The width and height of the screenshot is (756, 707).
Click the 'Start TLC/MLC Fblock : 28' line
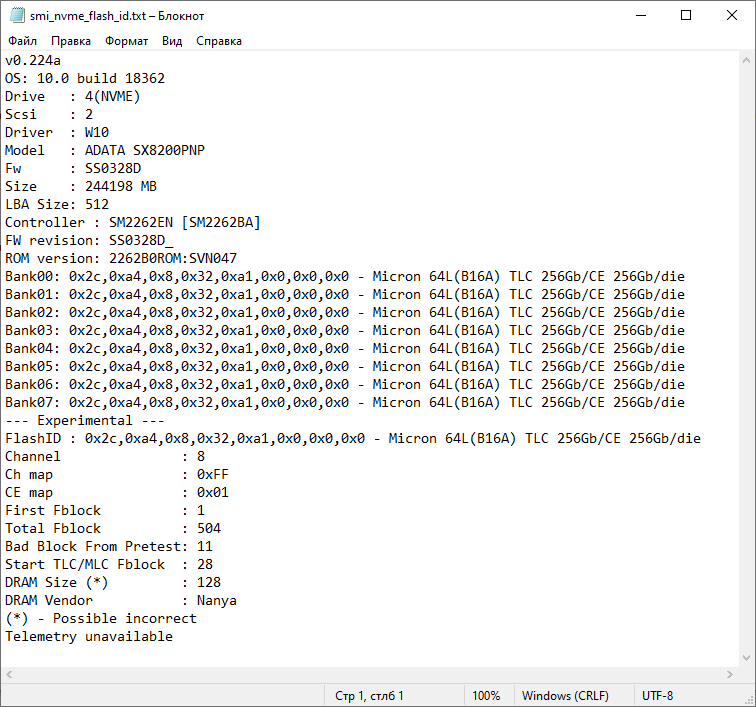click(x=109, y=564)
